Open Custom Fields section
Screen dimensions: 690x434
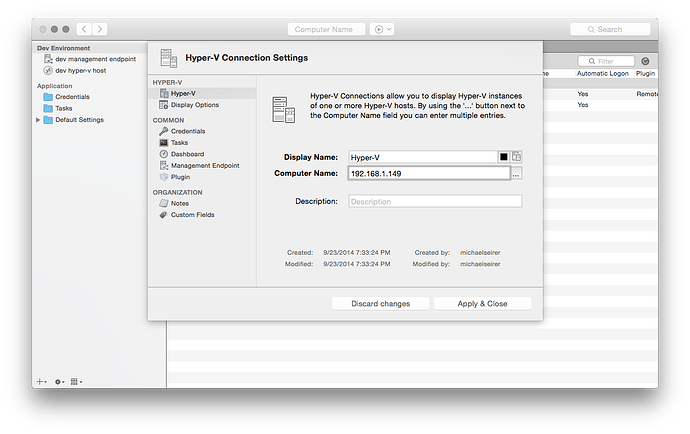point(192,214)
